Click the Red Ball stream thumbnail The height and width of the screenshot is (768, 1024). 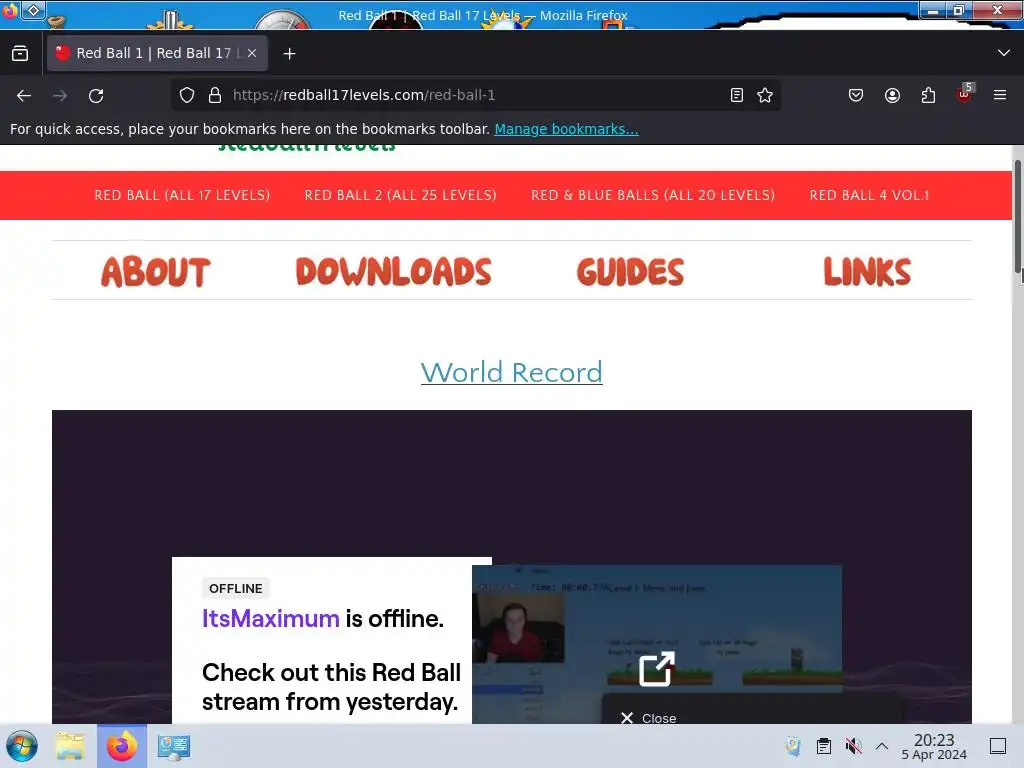[x=657, y=644]
